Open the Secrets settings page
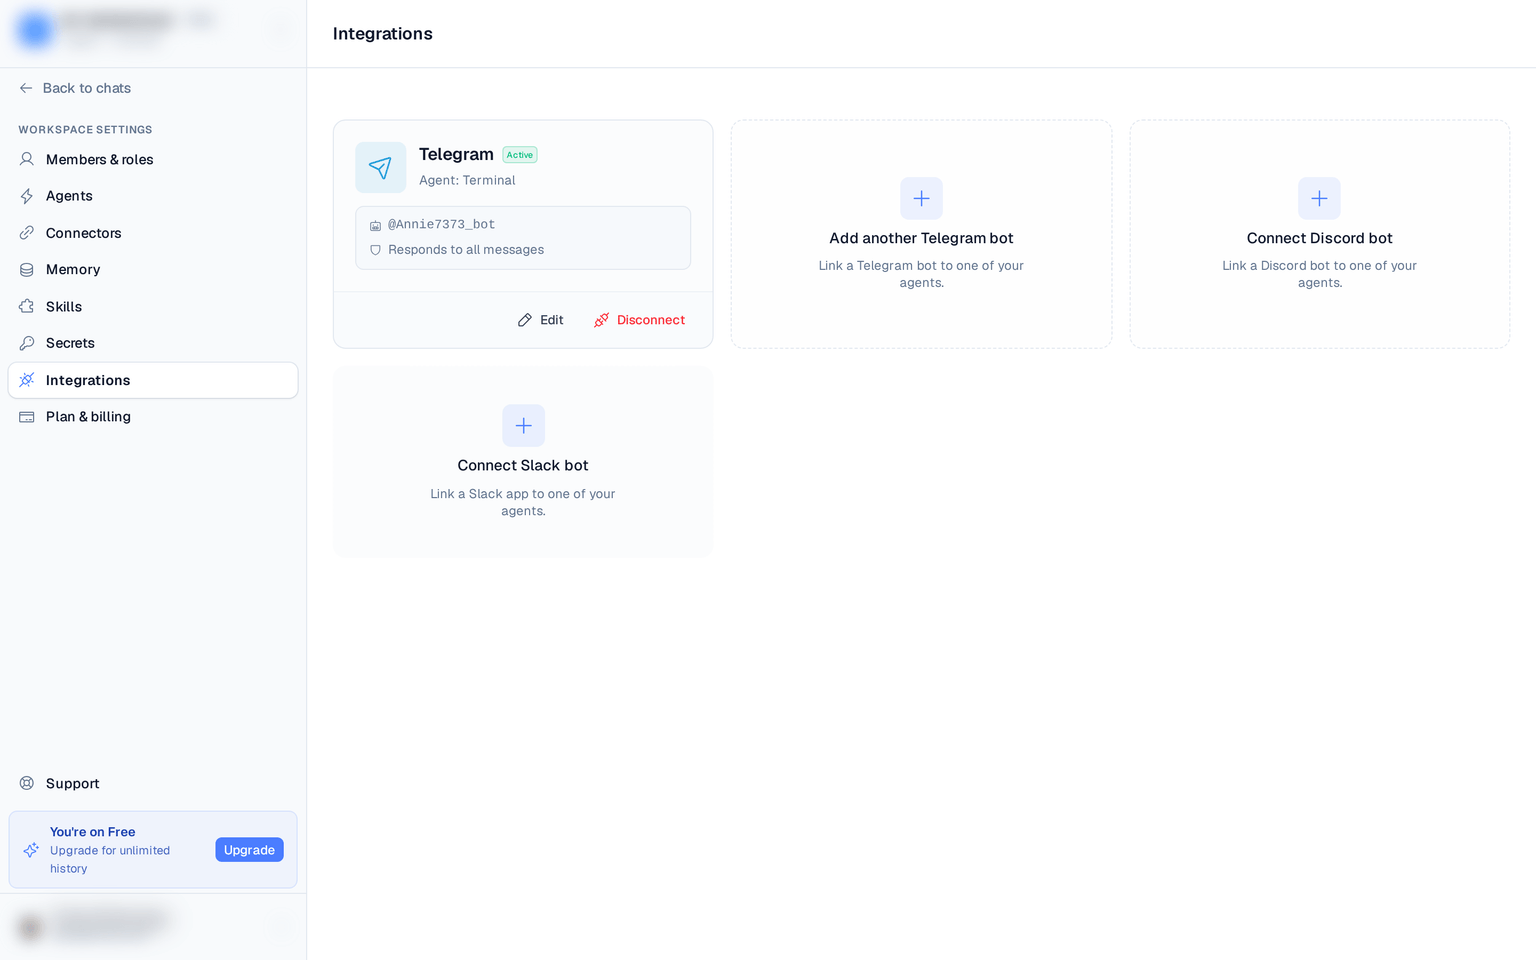The image size is (1536, 960). click(153, 343)
